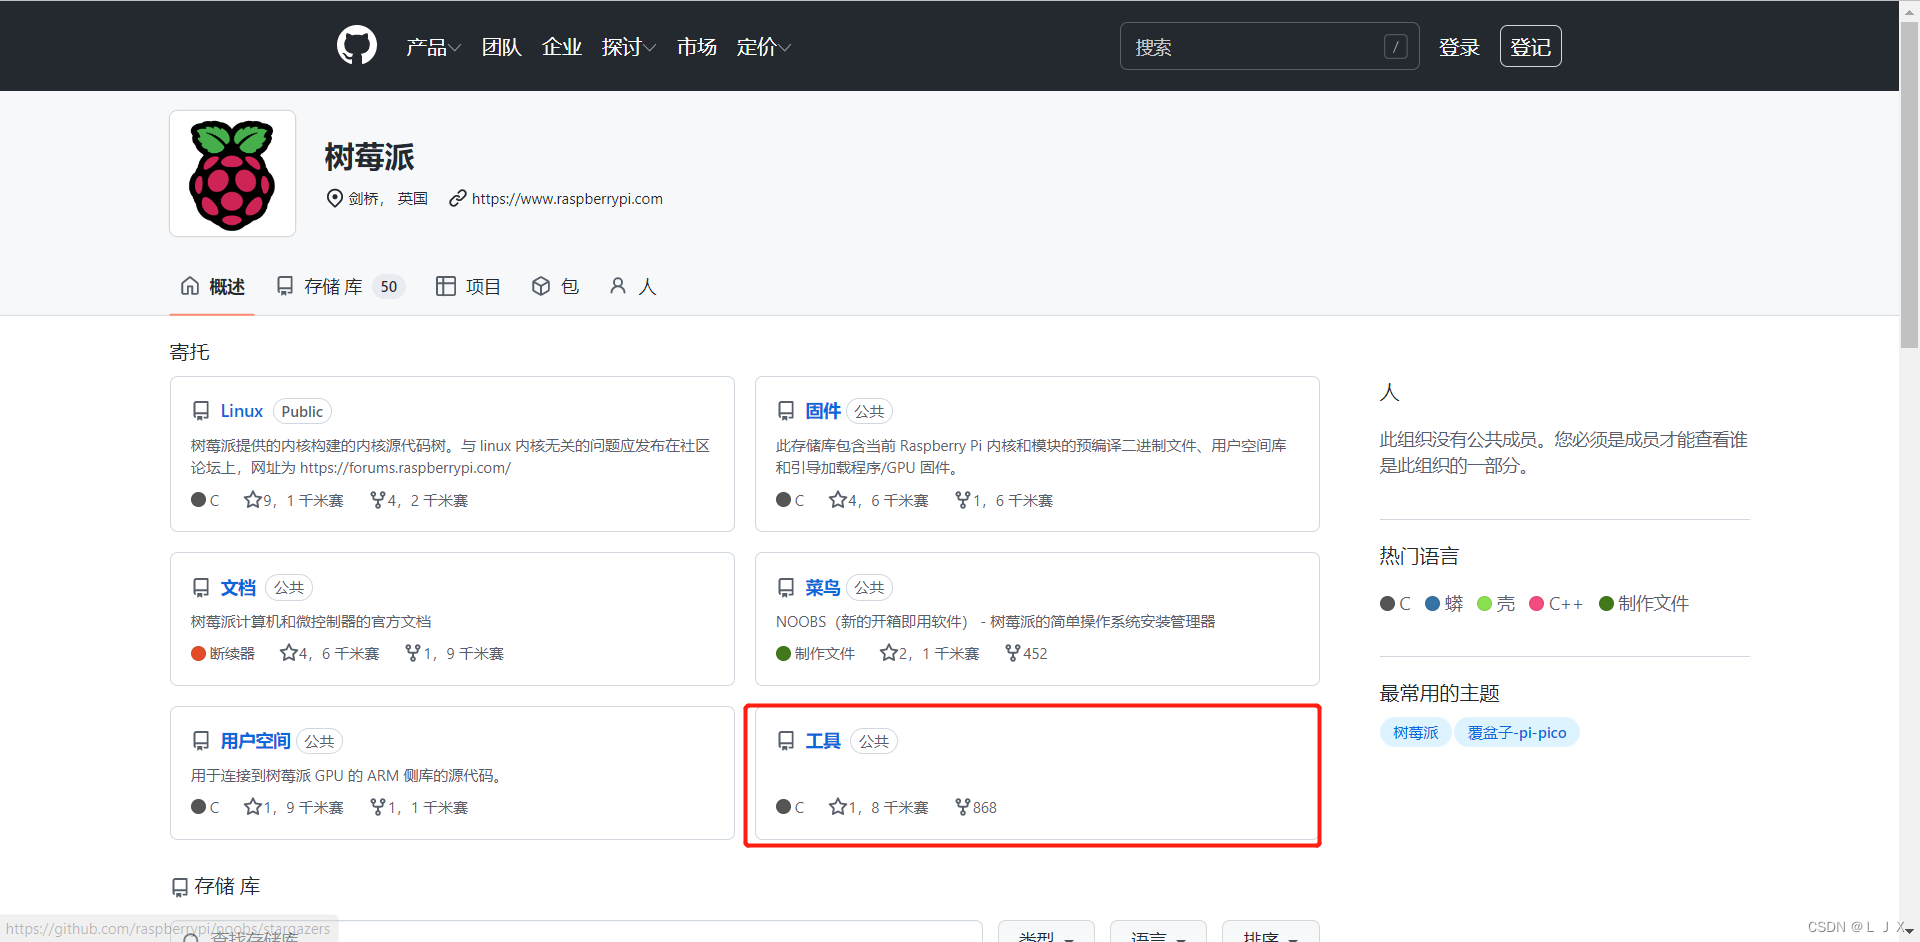Viewport: 1920px width, 942px height.
Task: Click the 树莓派 topic tag
Action: pos(1416,733)
